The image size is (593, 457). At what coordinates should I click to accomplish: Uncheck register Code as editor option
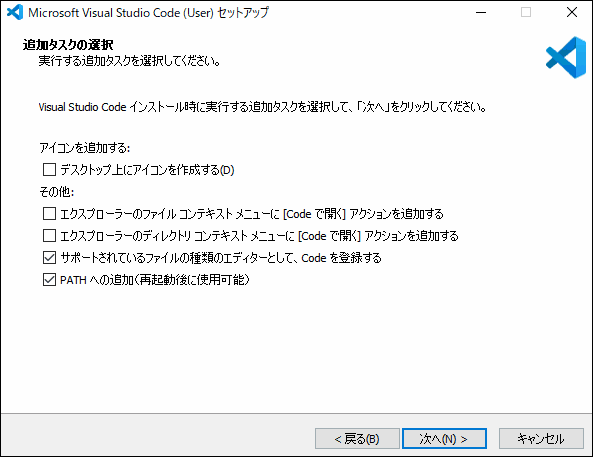pyautogui.click(x=50, y=258)
